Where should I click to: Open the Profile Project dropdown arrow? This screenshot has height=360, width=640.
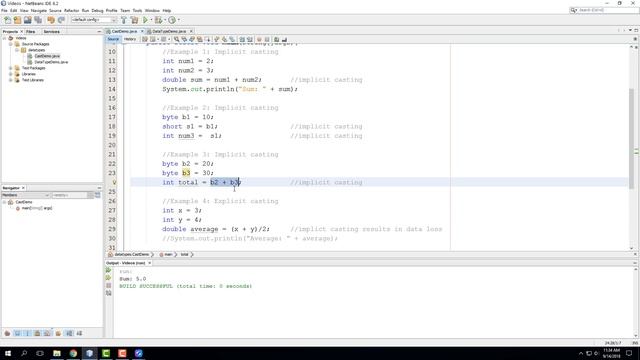coord(178,20)
